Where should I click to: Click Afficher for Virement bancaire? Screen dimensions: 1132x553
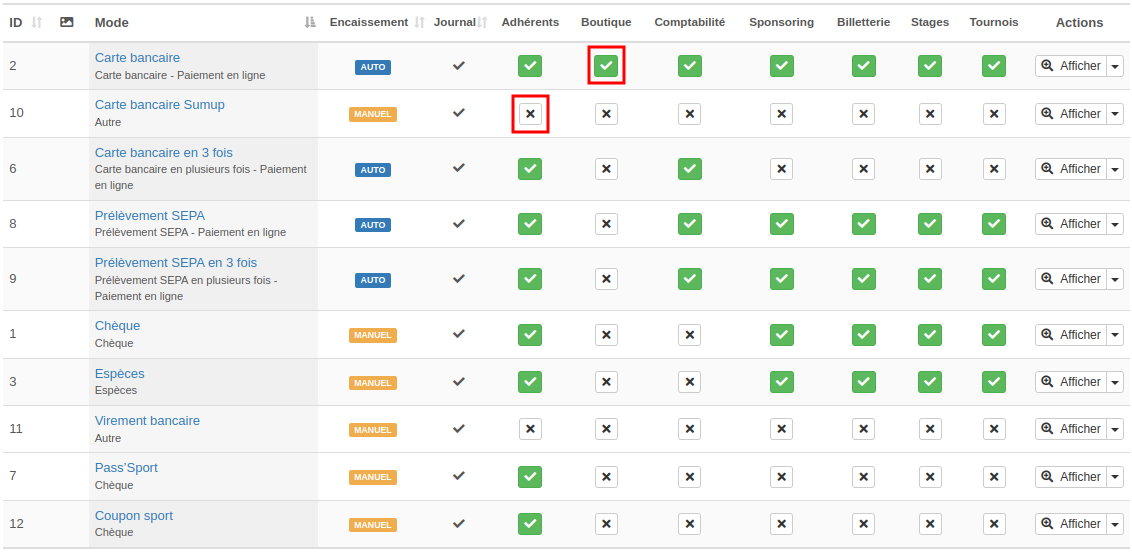click(x=1071, y=430)
